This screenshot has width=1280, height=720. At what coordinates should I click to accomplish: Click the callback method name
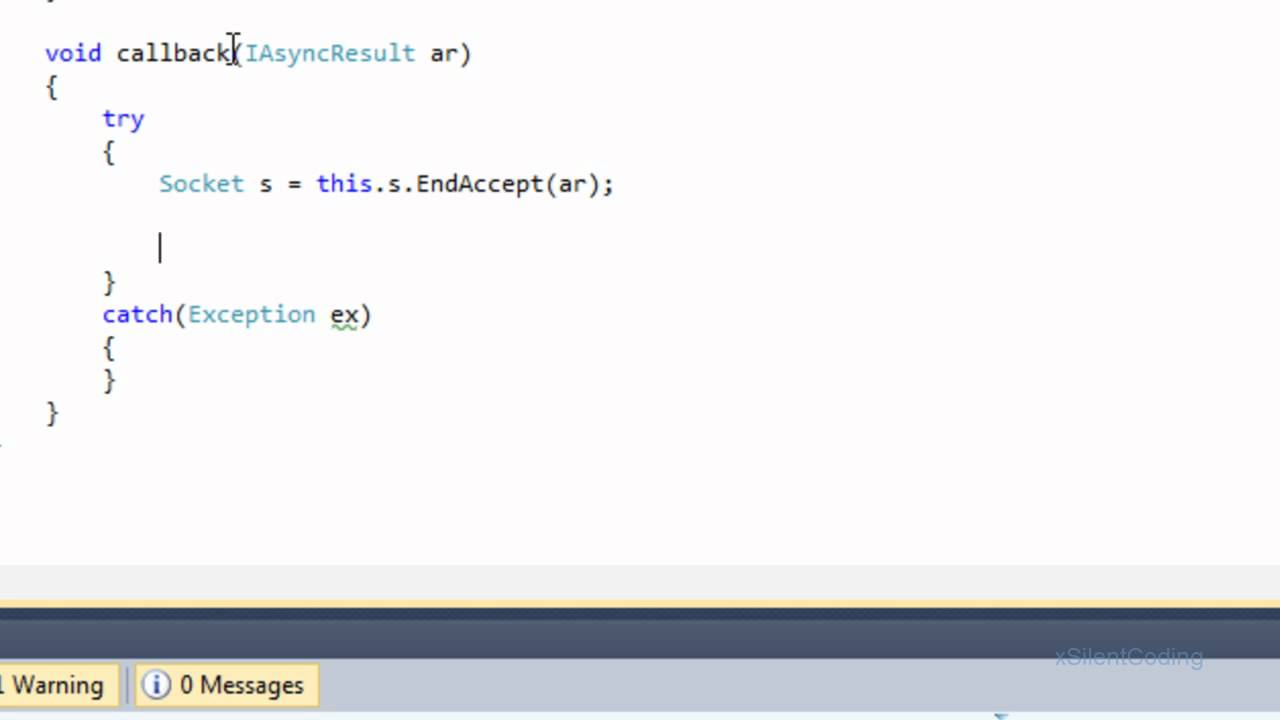[174, 53]
